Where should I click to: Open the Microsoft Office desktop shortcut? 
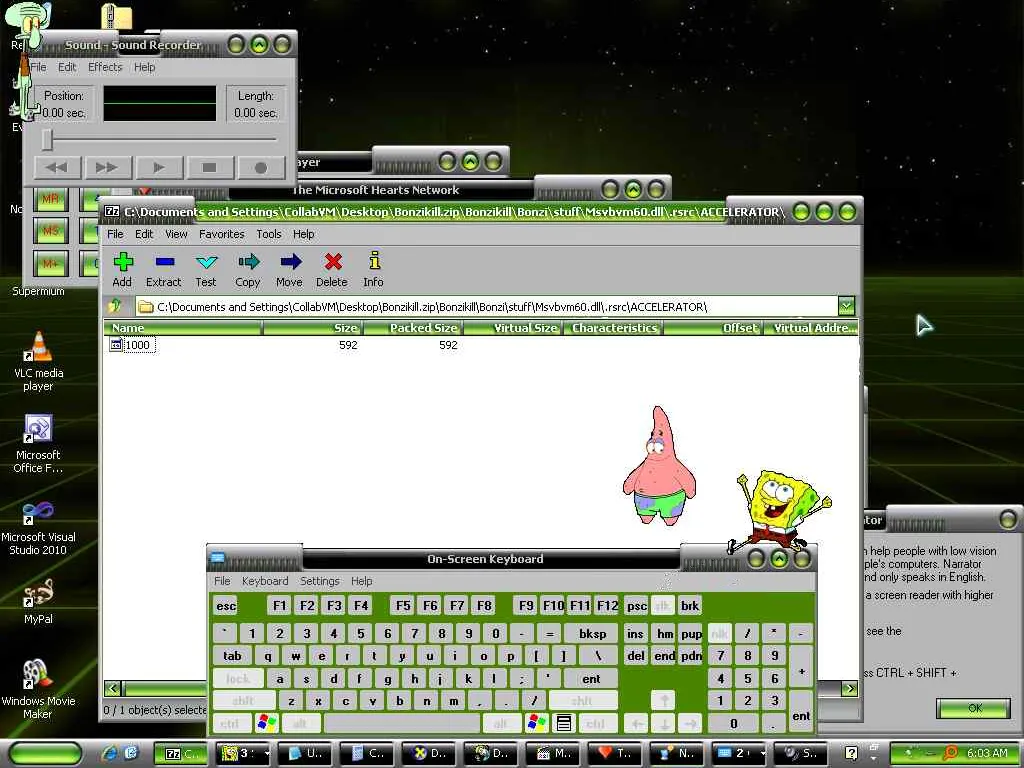click(x=38, y=444)
